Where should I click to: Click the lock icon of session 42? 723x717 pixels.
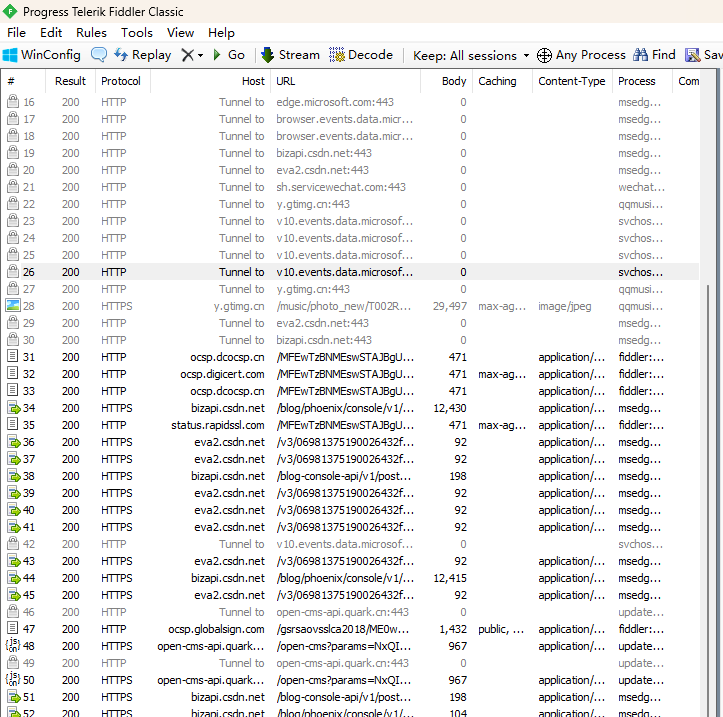(13, 543)
